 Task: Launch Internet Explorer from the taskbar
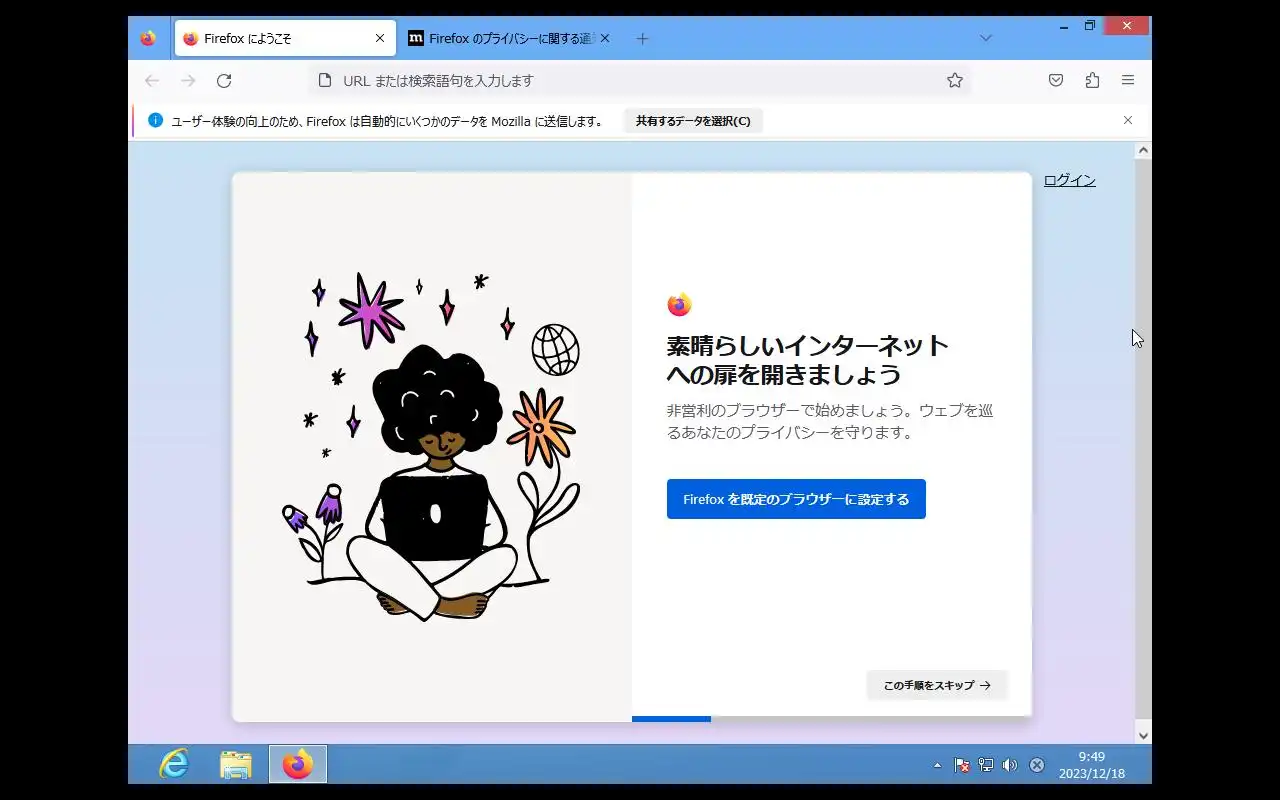click(x=174, y=765)
